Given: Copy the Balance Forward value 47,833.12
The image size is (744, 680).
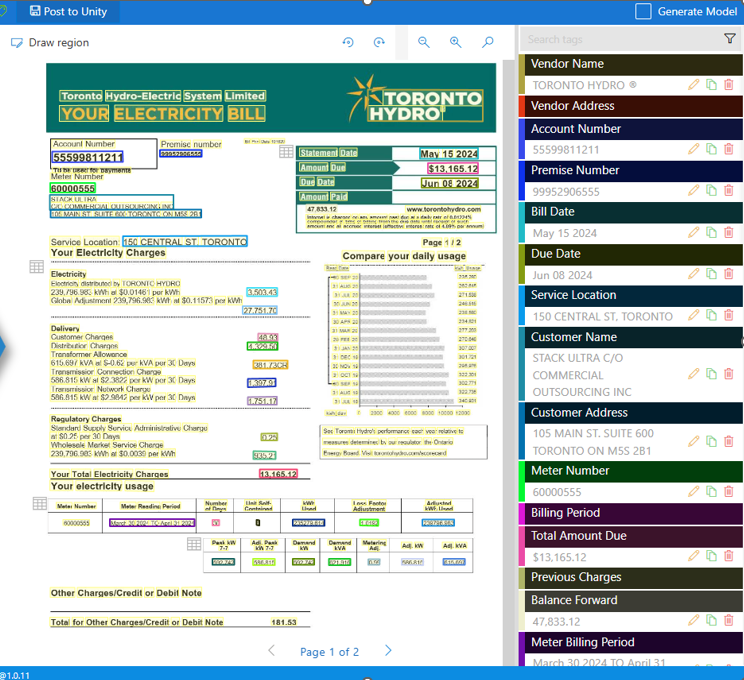Looking at the screenshot, I should [x=711, y=620].
